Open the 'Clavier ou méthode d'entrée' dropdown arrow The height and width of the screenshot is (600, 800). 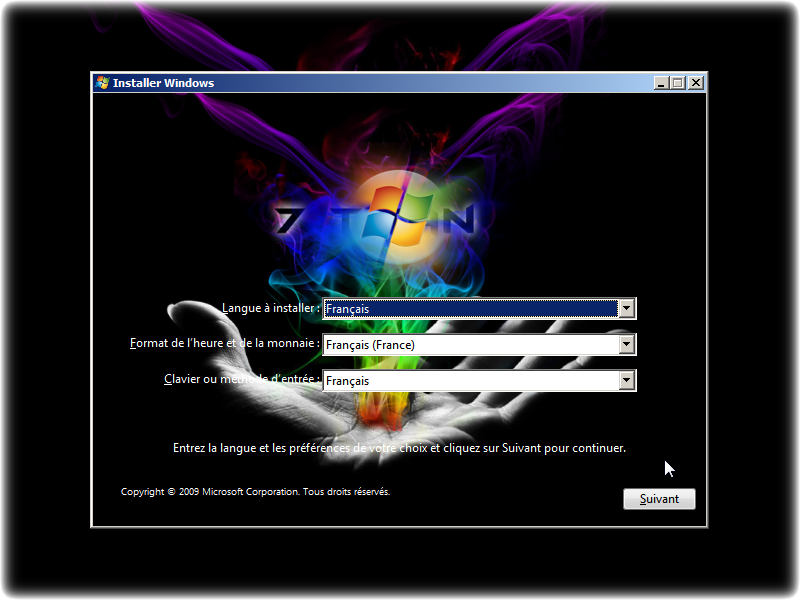pyautogui.click(x=627, y=381)
